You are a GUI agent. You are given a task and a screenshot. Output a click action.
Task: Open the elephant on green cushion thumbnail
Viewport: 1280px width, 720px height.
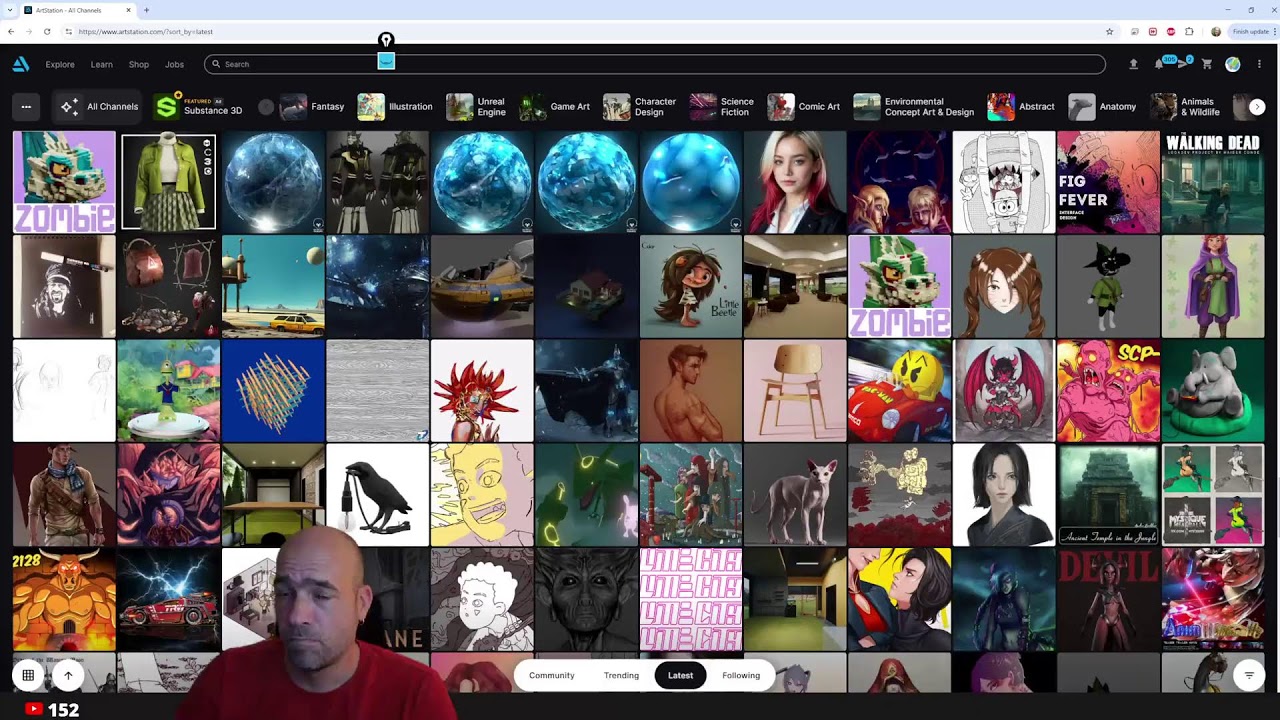1212,390
